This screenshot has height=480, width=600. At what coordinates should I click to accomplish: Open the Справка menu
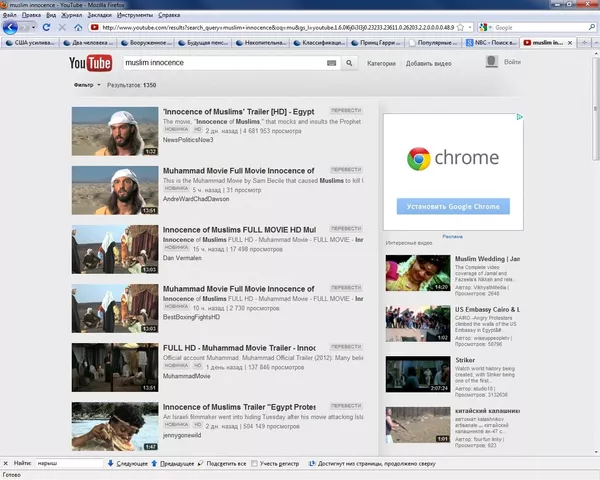pos(169,15)
